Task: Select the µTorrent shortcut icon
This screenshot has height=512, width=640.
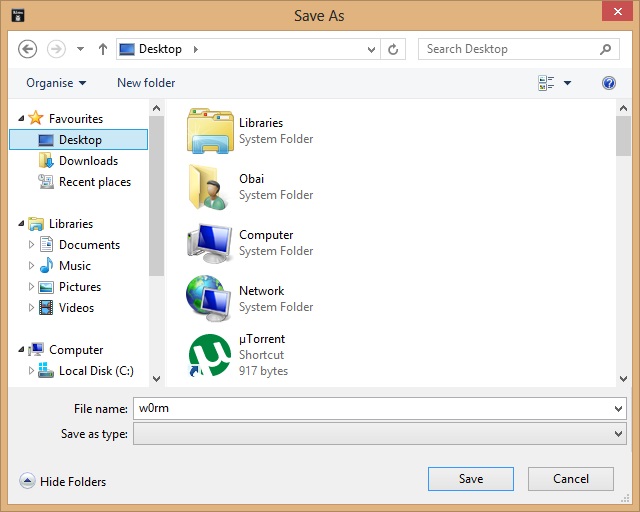Action: [x=210, y=355]
